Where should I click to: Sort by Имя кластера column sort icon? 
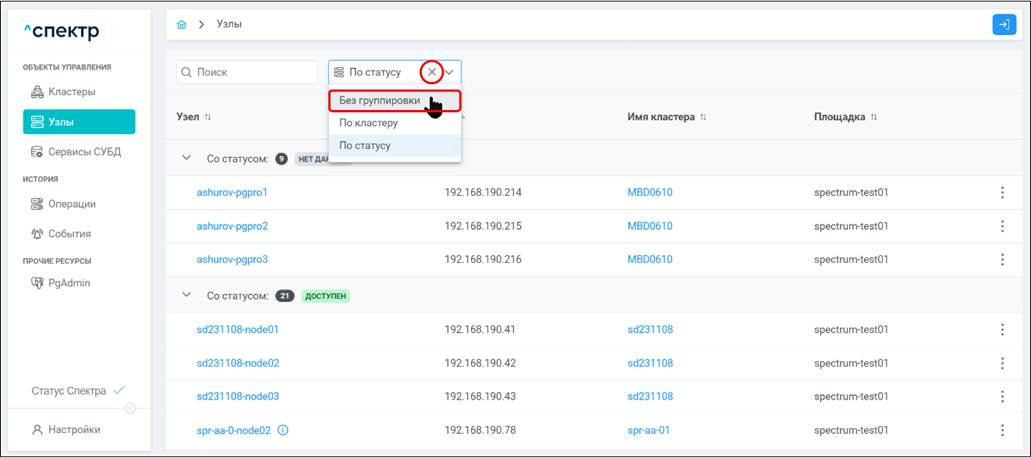703,118
